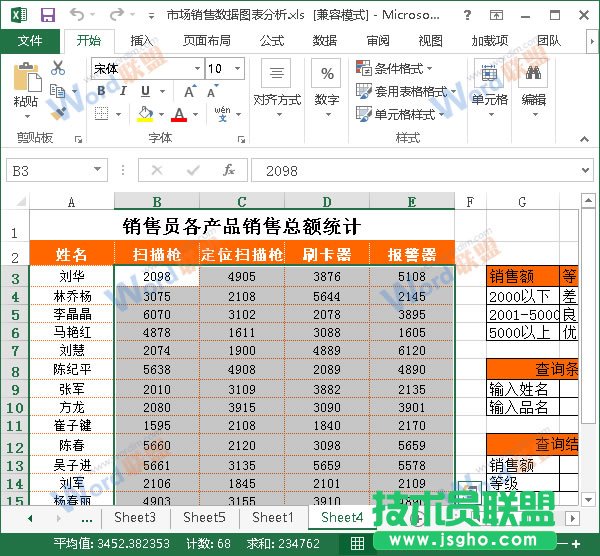Open the editing (编辑) binoculars button
600x556 pixels.
coord(533,88)
